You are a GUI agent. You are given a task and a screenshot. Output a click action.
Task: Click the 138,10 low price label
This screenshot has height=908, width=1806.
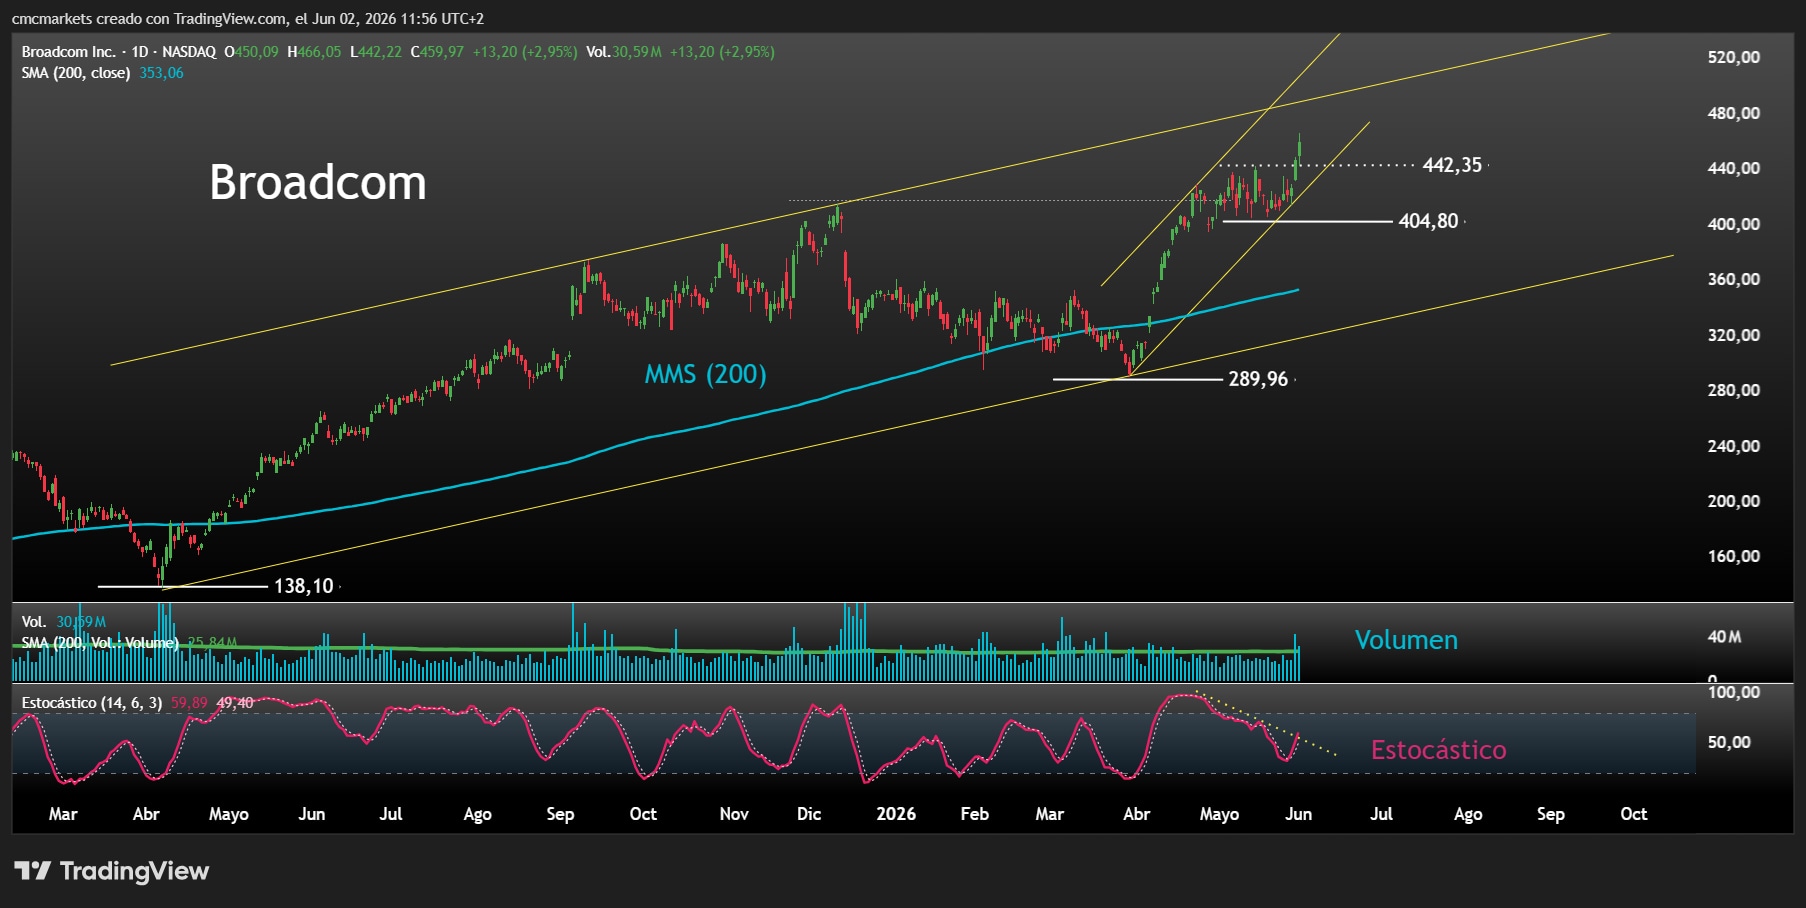click(304, 586)
